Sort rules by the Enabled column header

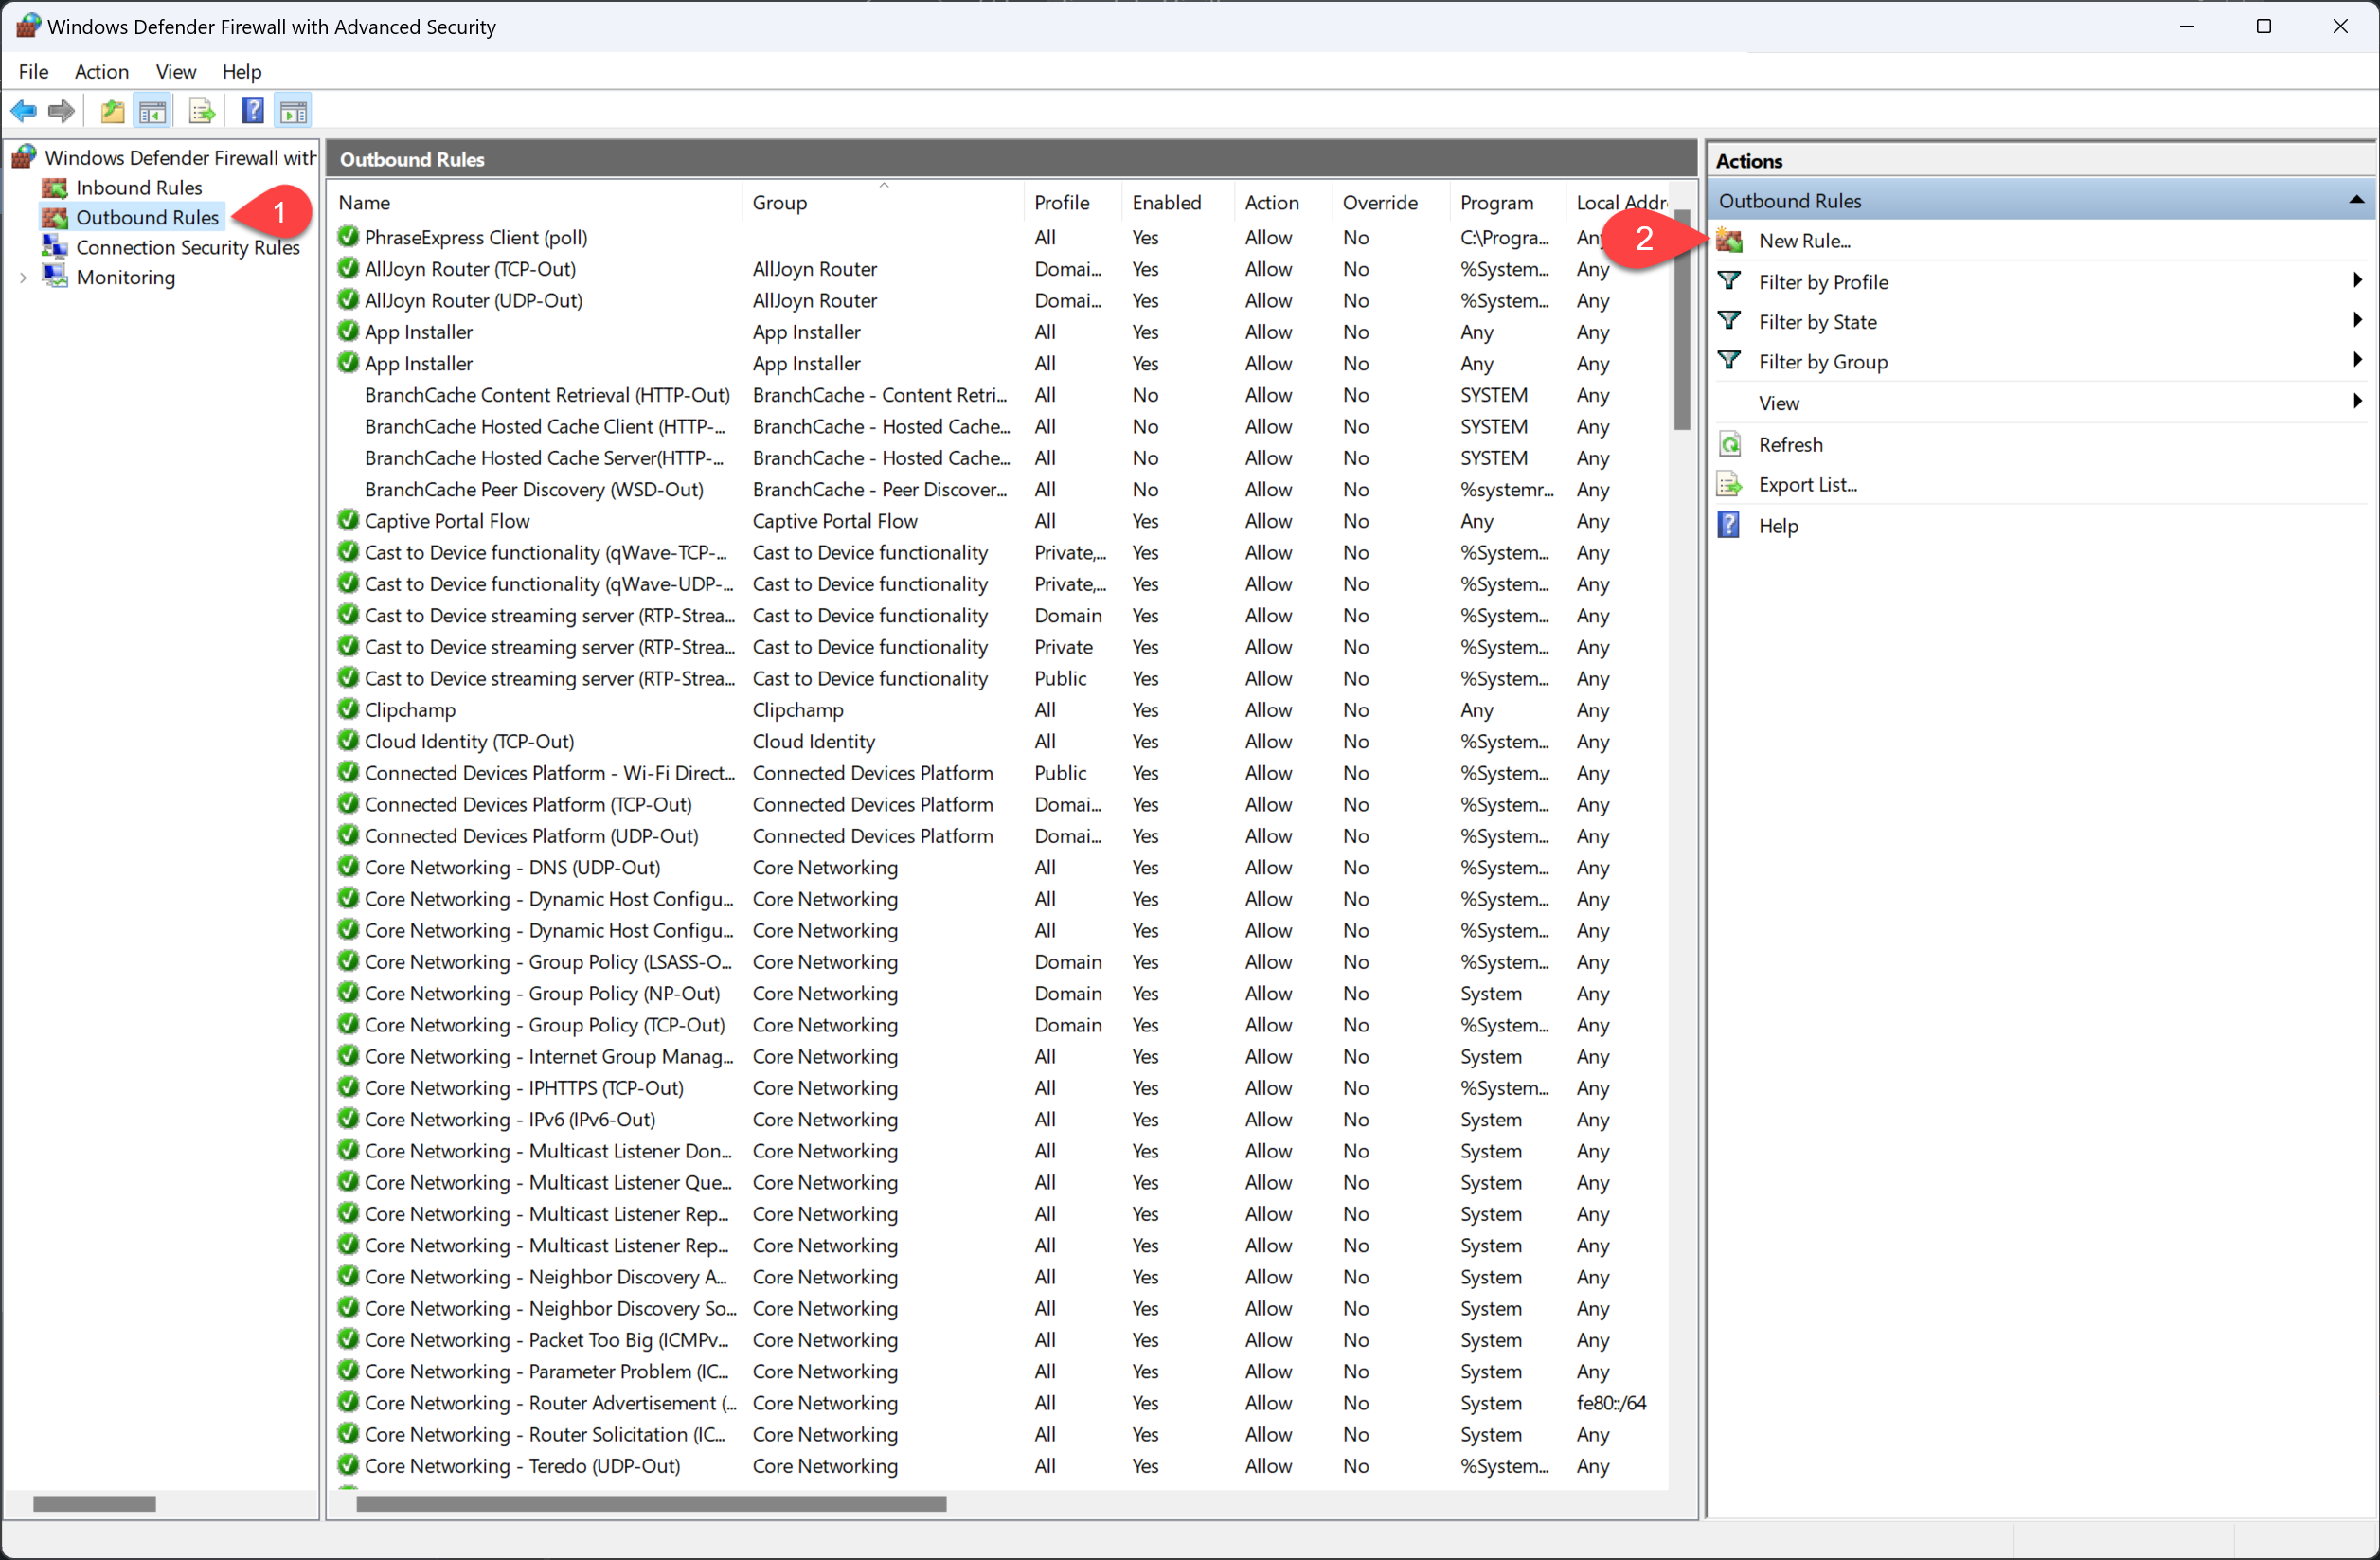[x=1166, y=203]
